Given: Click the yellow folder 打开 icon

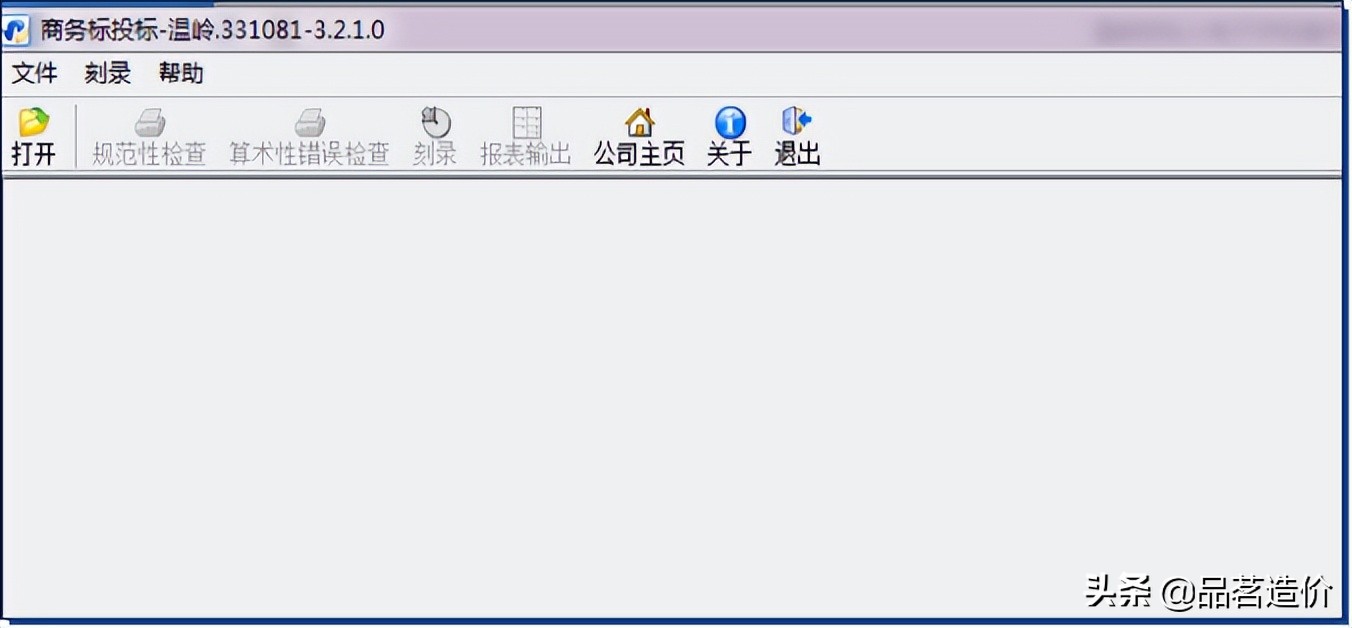Looking at the screenshot, I should pyautogui.click(x=34, y=122).
